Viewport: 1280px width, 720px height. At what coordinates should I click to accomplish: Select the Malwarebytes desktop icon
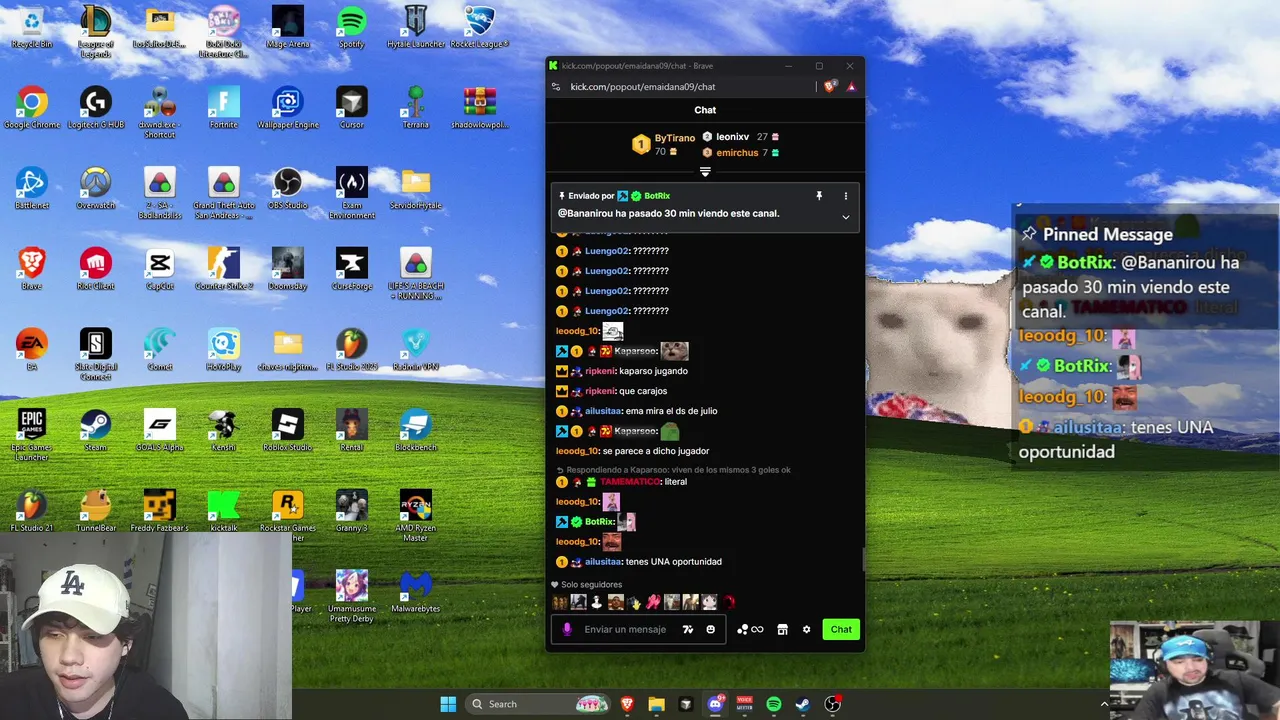(x=416, y=592)
